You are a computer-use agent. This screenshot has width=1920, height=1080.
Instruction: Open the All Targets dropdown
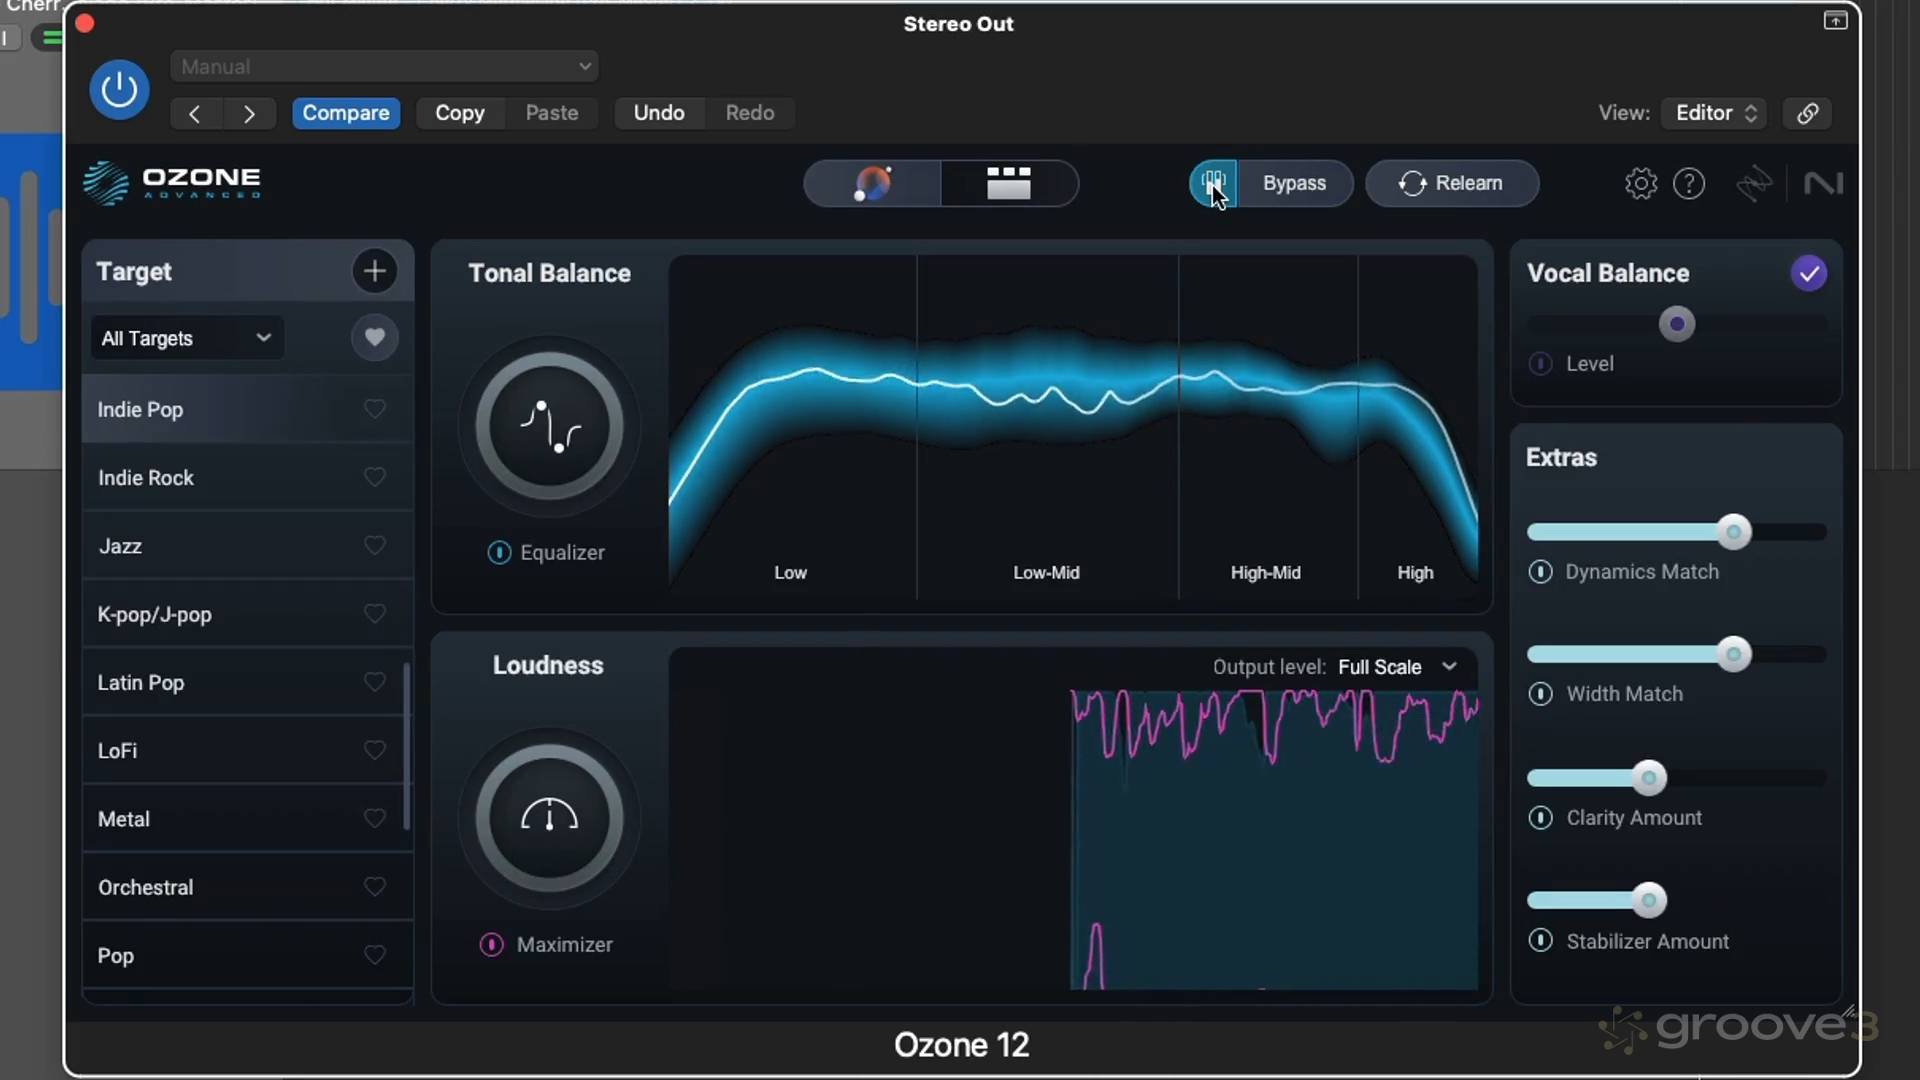pyautogui.click(x=187, y=338)
